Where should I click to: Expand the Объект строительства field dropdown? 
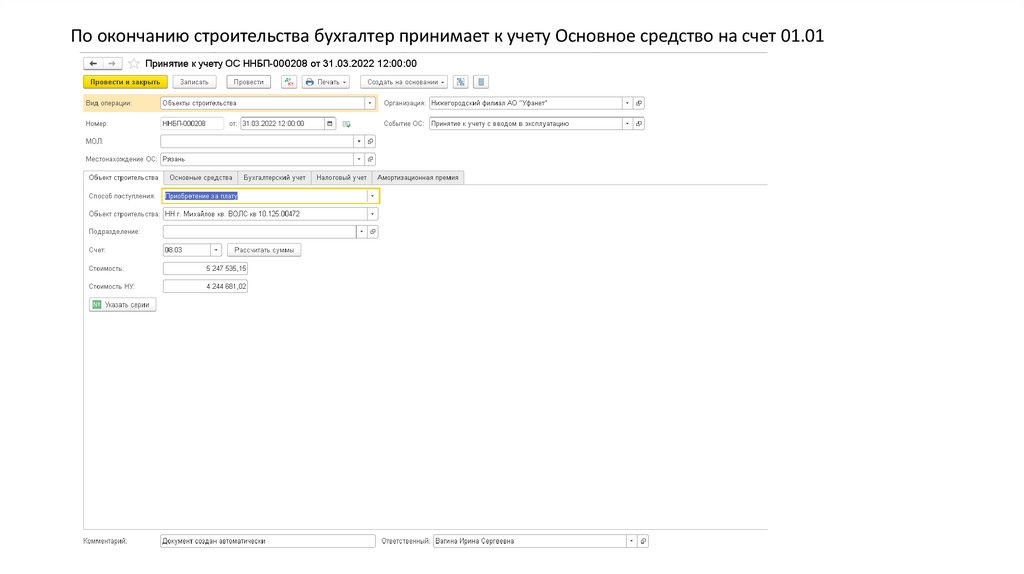point(372,214)
